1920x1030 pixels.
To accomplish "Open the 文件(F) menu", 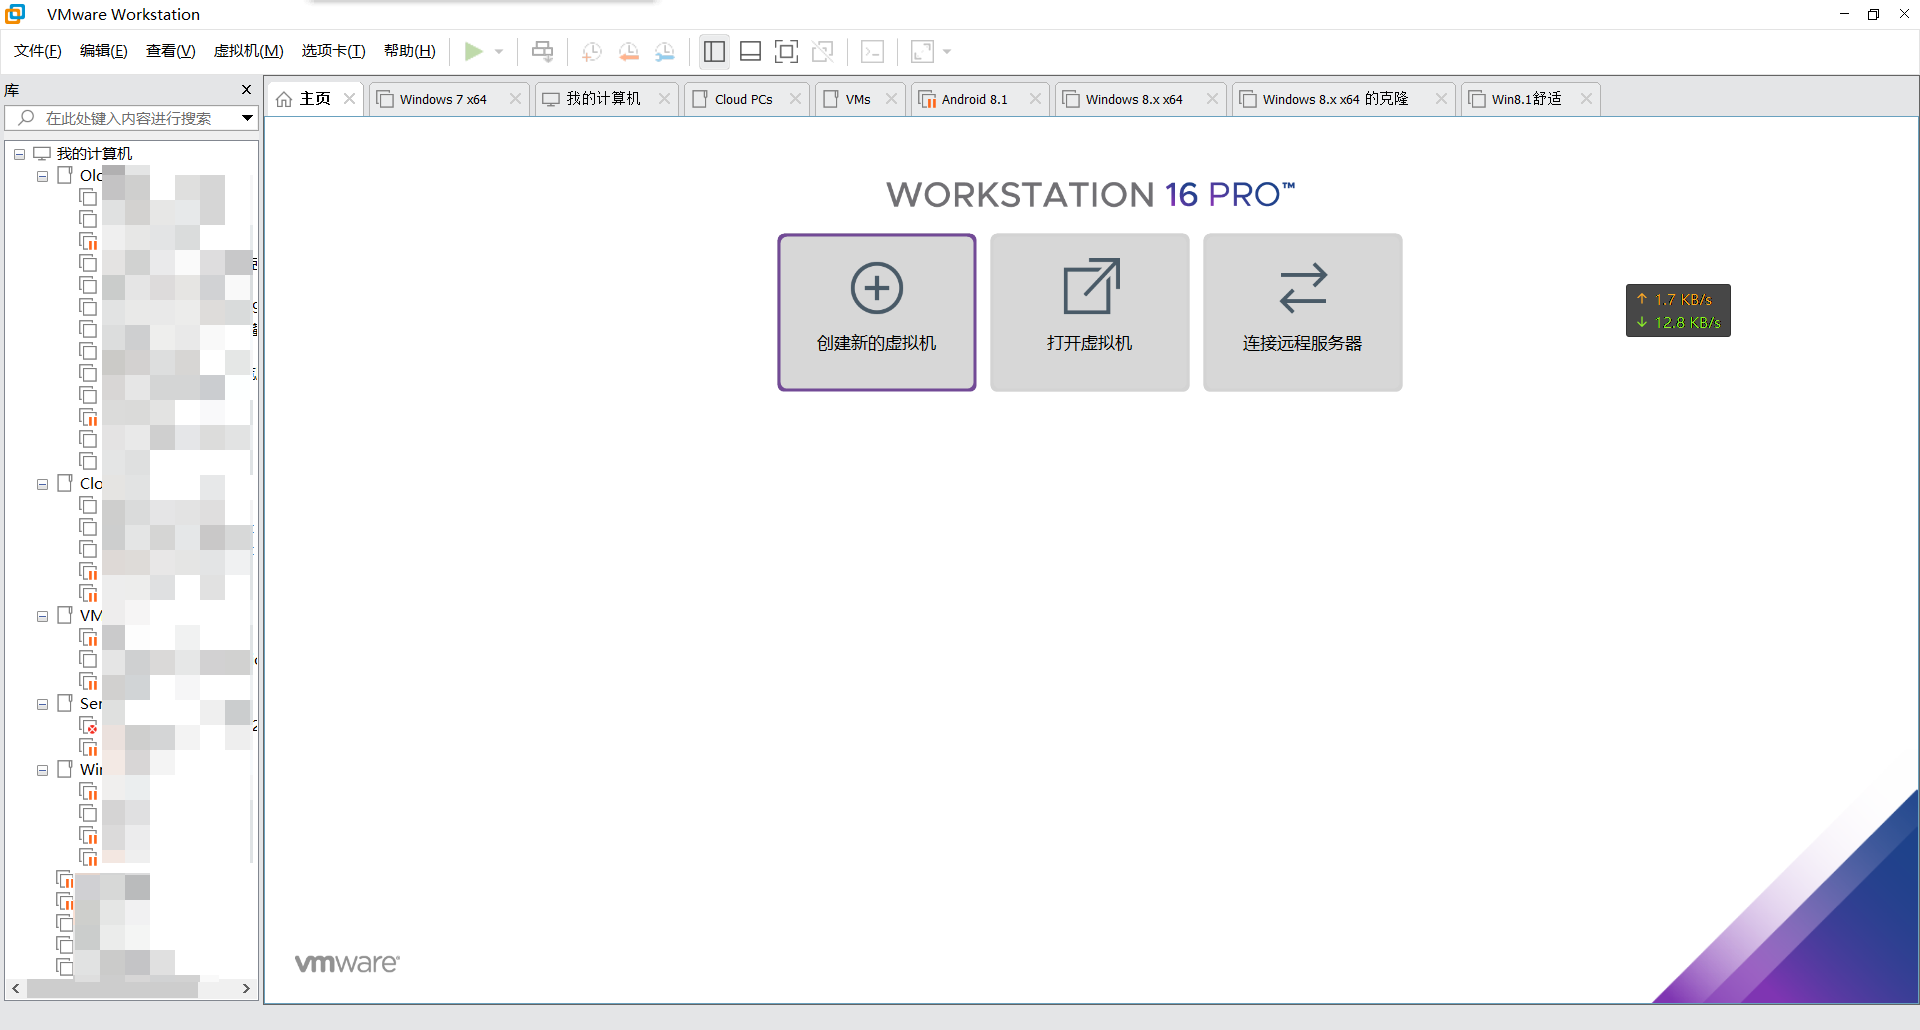I will coord(38,51).
